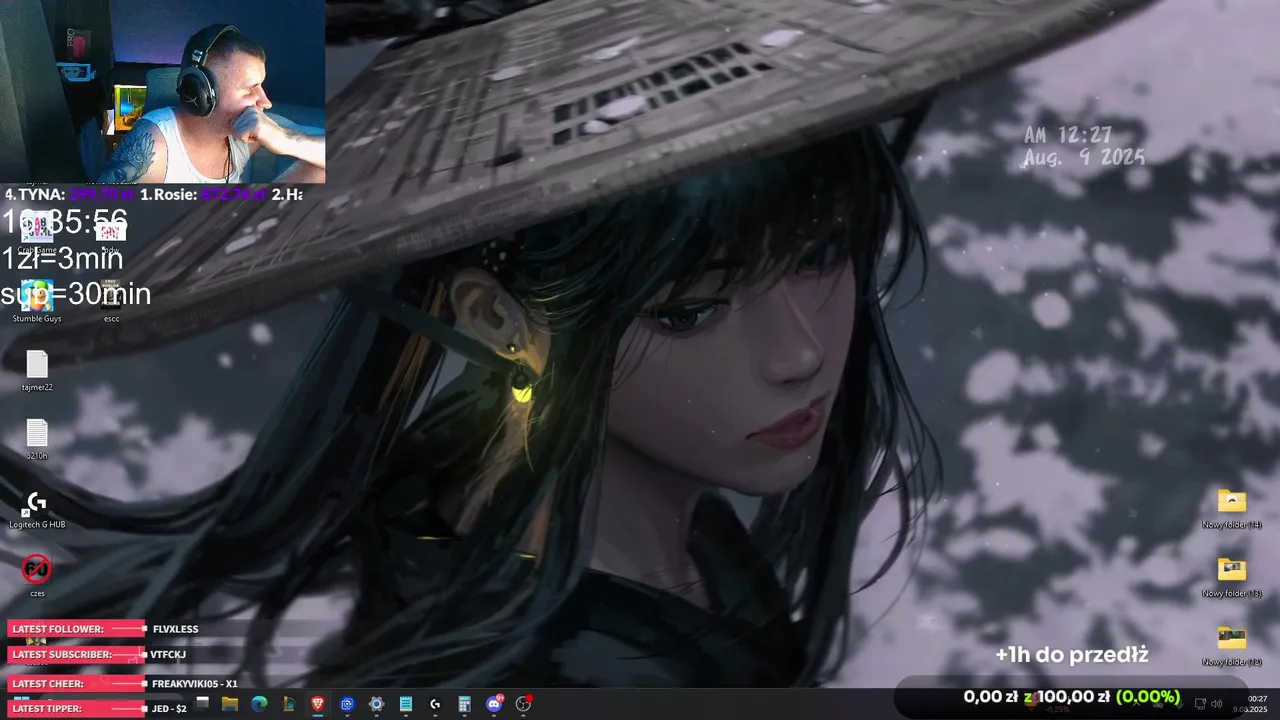Click the JED - $2 latest tipper text
This screenshot has height=720, width=1280.
point(169,709)
